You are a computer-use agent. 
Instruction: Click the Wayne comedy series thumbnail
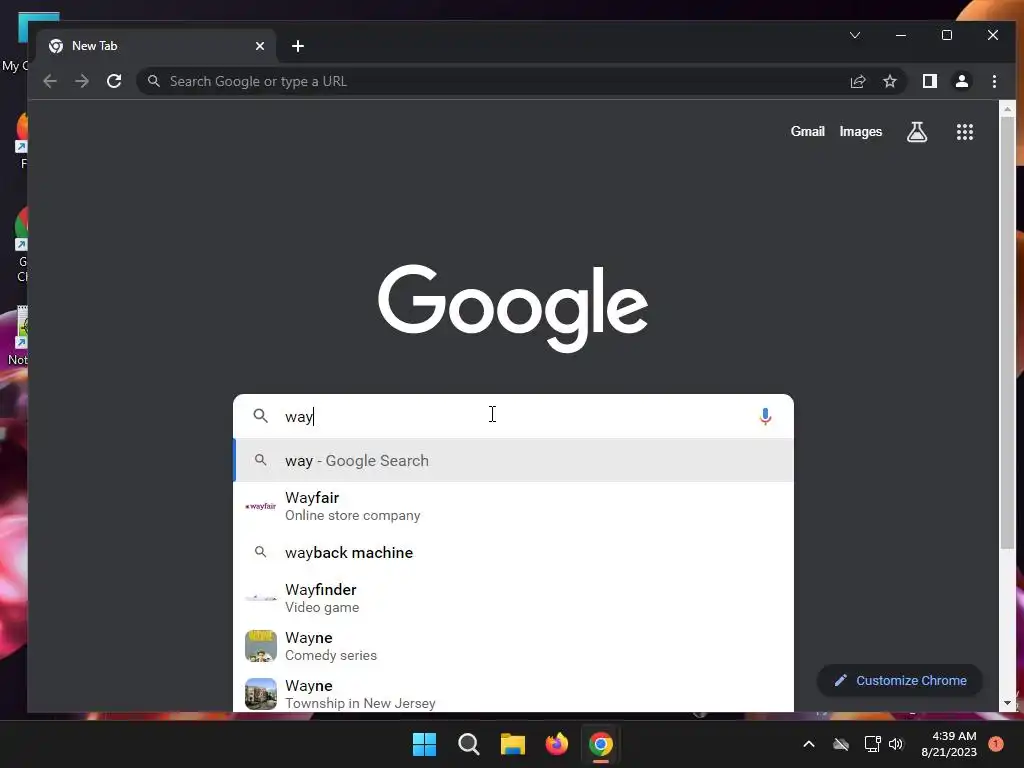point(261,646)
